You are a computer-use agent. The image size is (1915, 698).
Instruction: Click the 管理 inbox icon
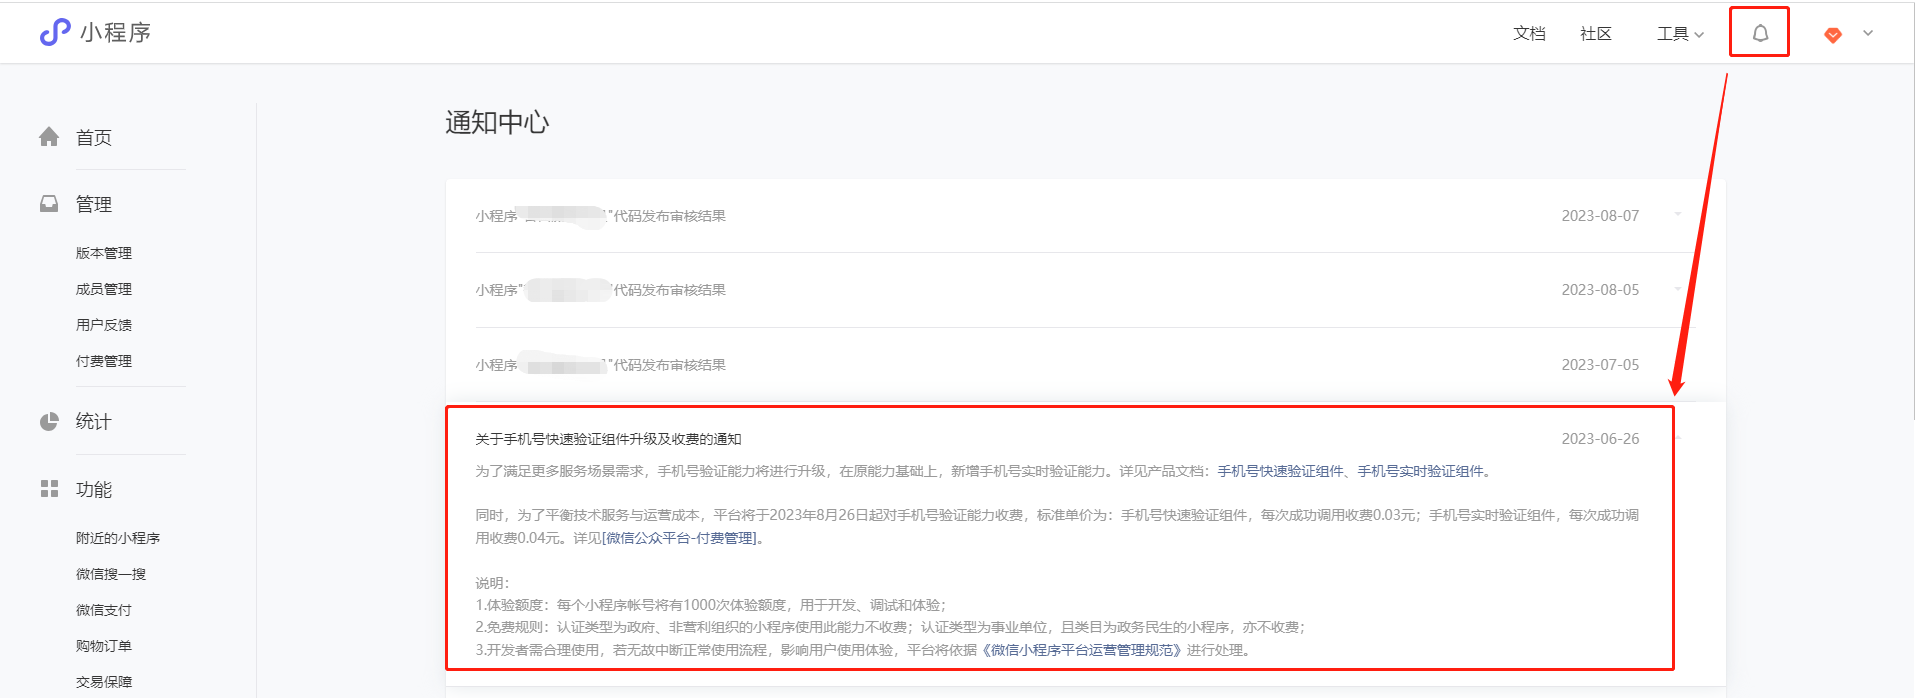click(x=49, y=204)
